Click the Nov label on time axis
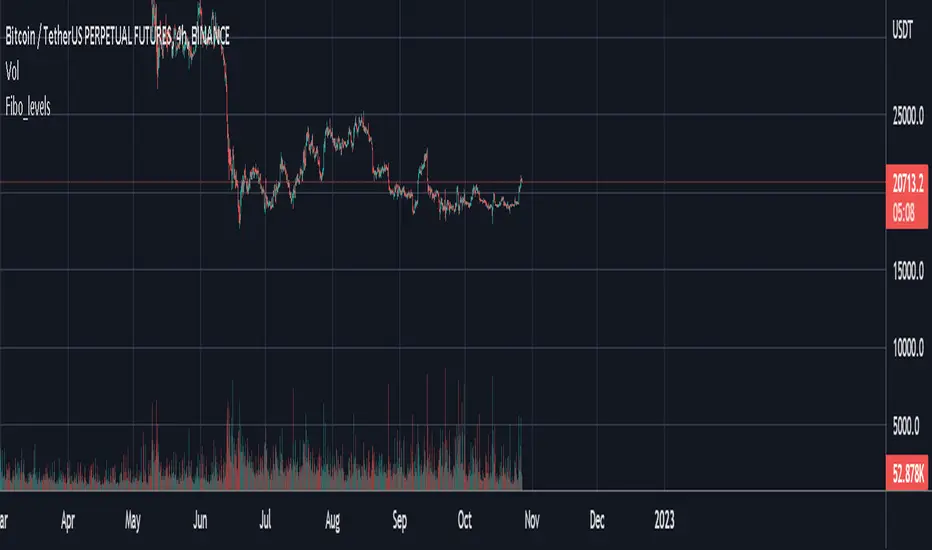This screenshot has height=550, width=932. [x=532, y=520]
